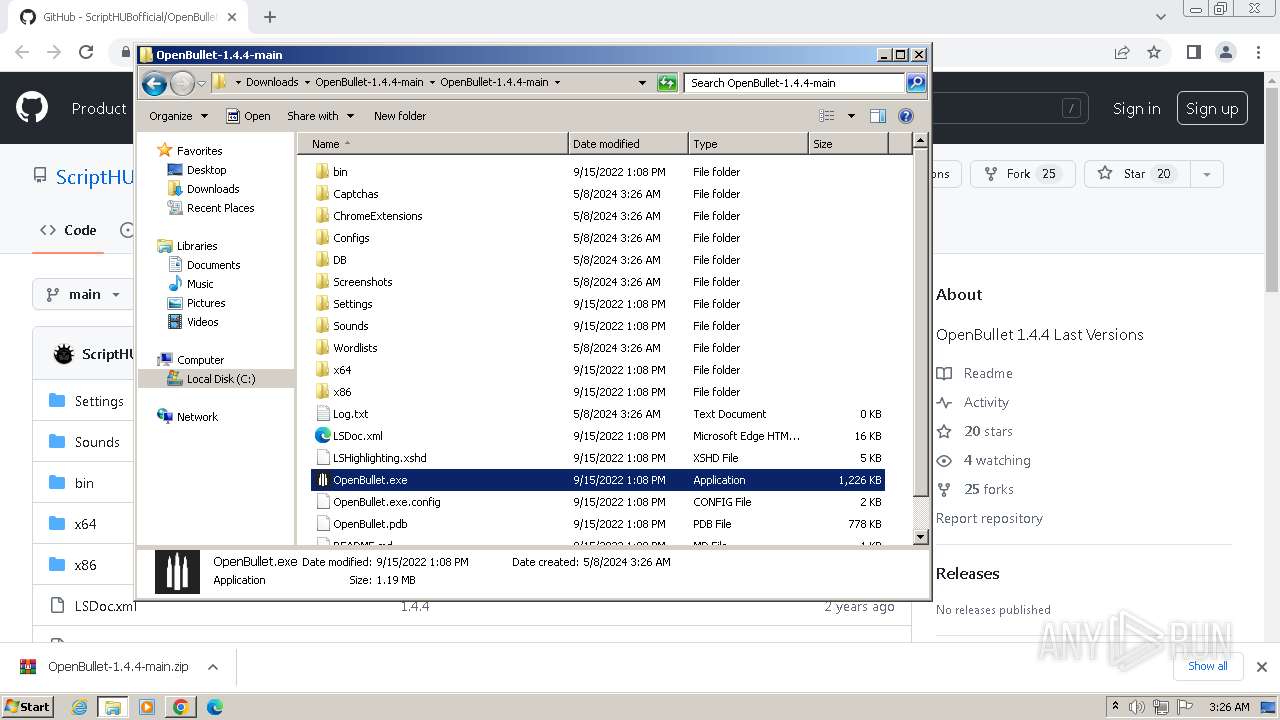Screen dimensions: 1280x720
Task: Open the Desktop shortcut in Favorites
Action: [x=206, y=170]
